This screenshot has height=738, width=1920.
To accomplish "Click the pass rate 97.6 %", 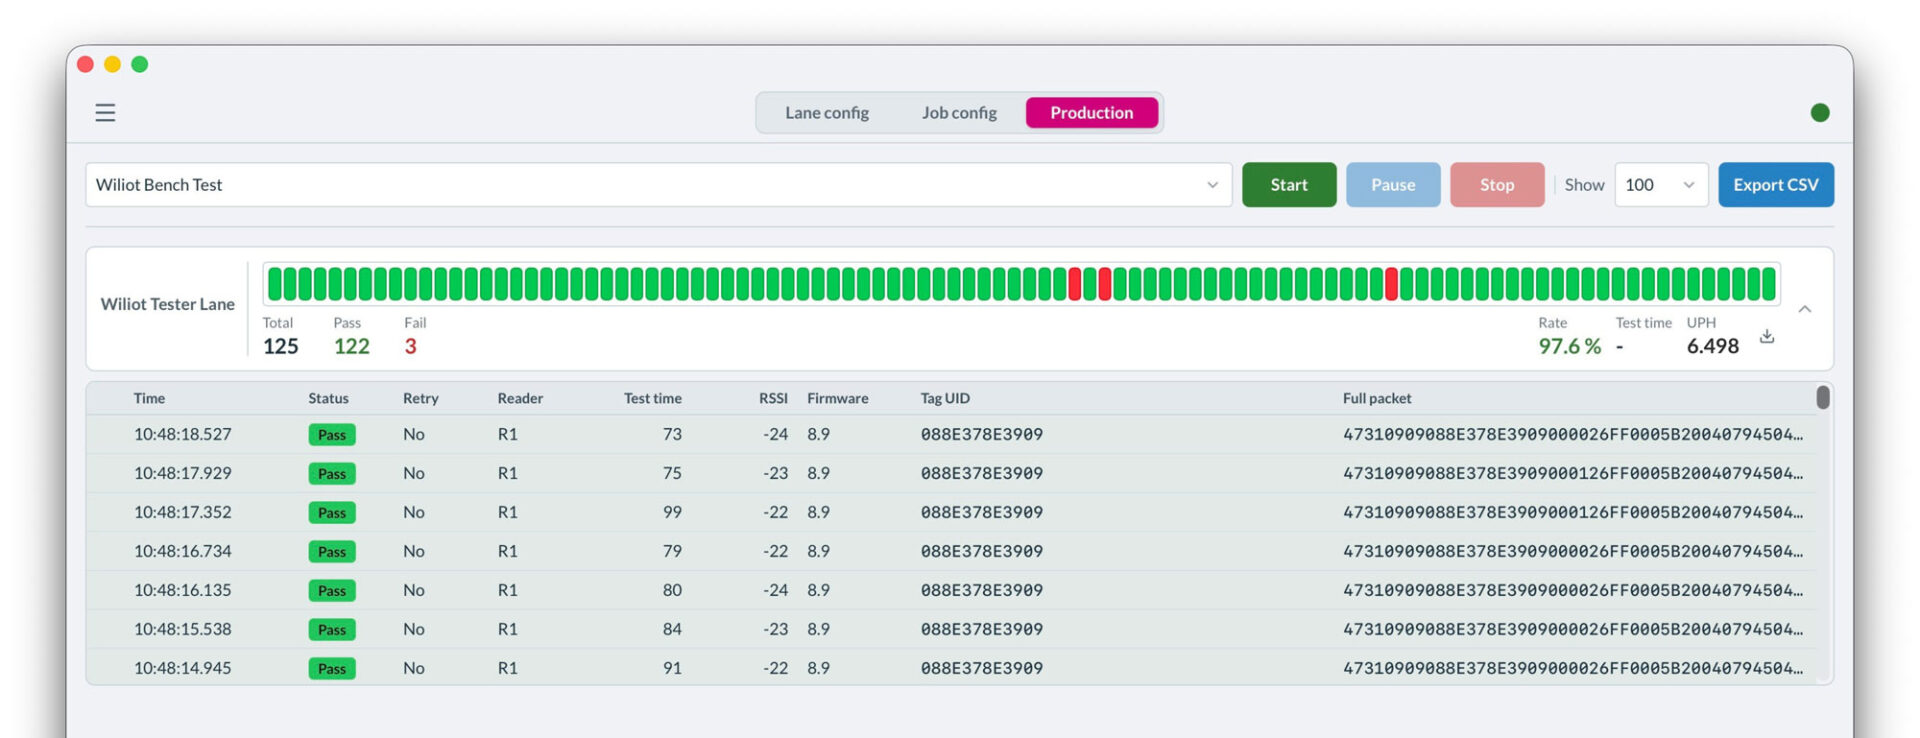I will pos(1570,346).
